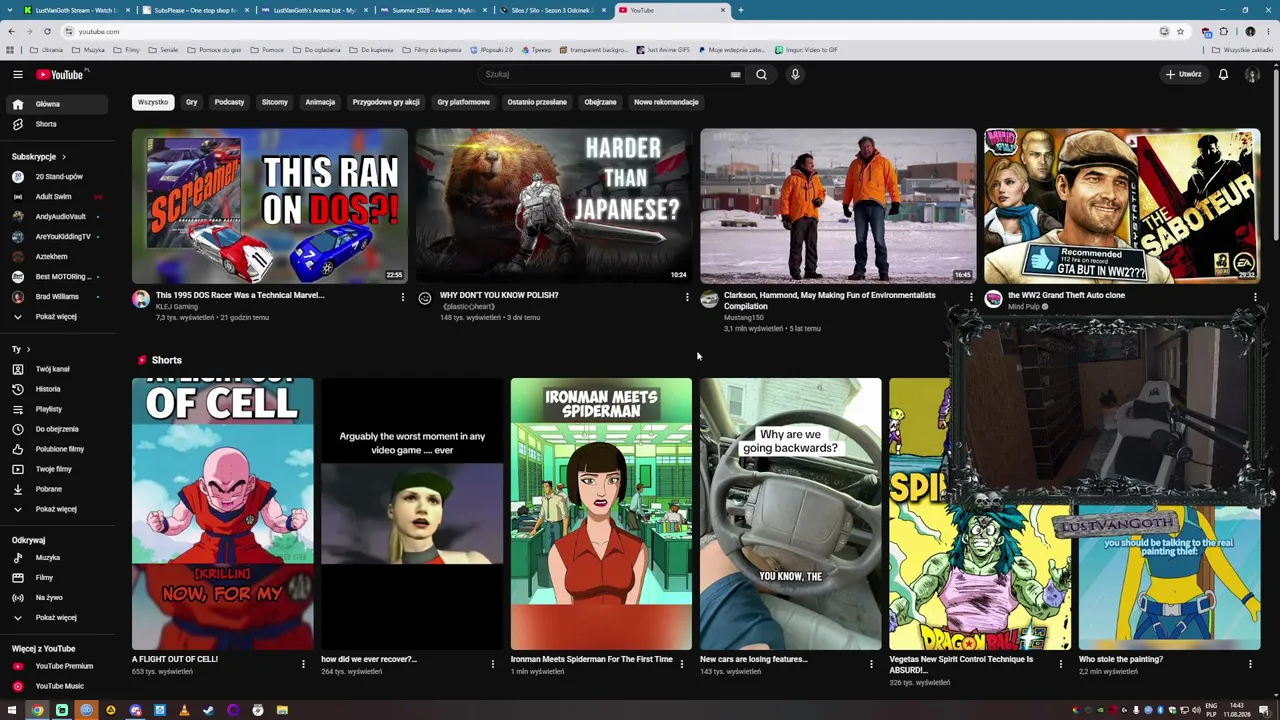Start voice search with the microphone icon

tap(795, 74)
